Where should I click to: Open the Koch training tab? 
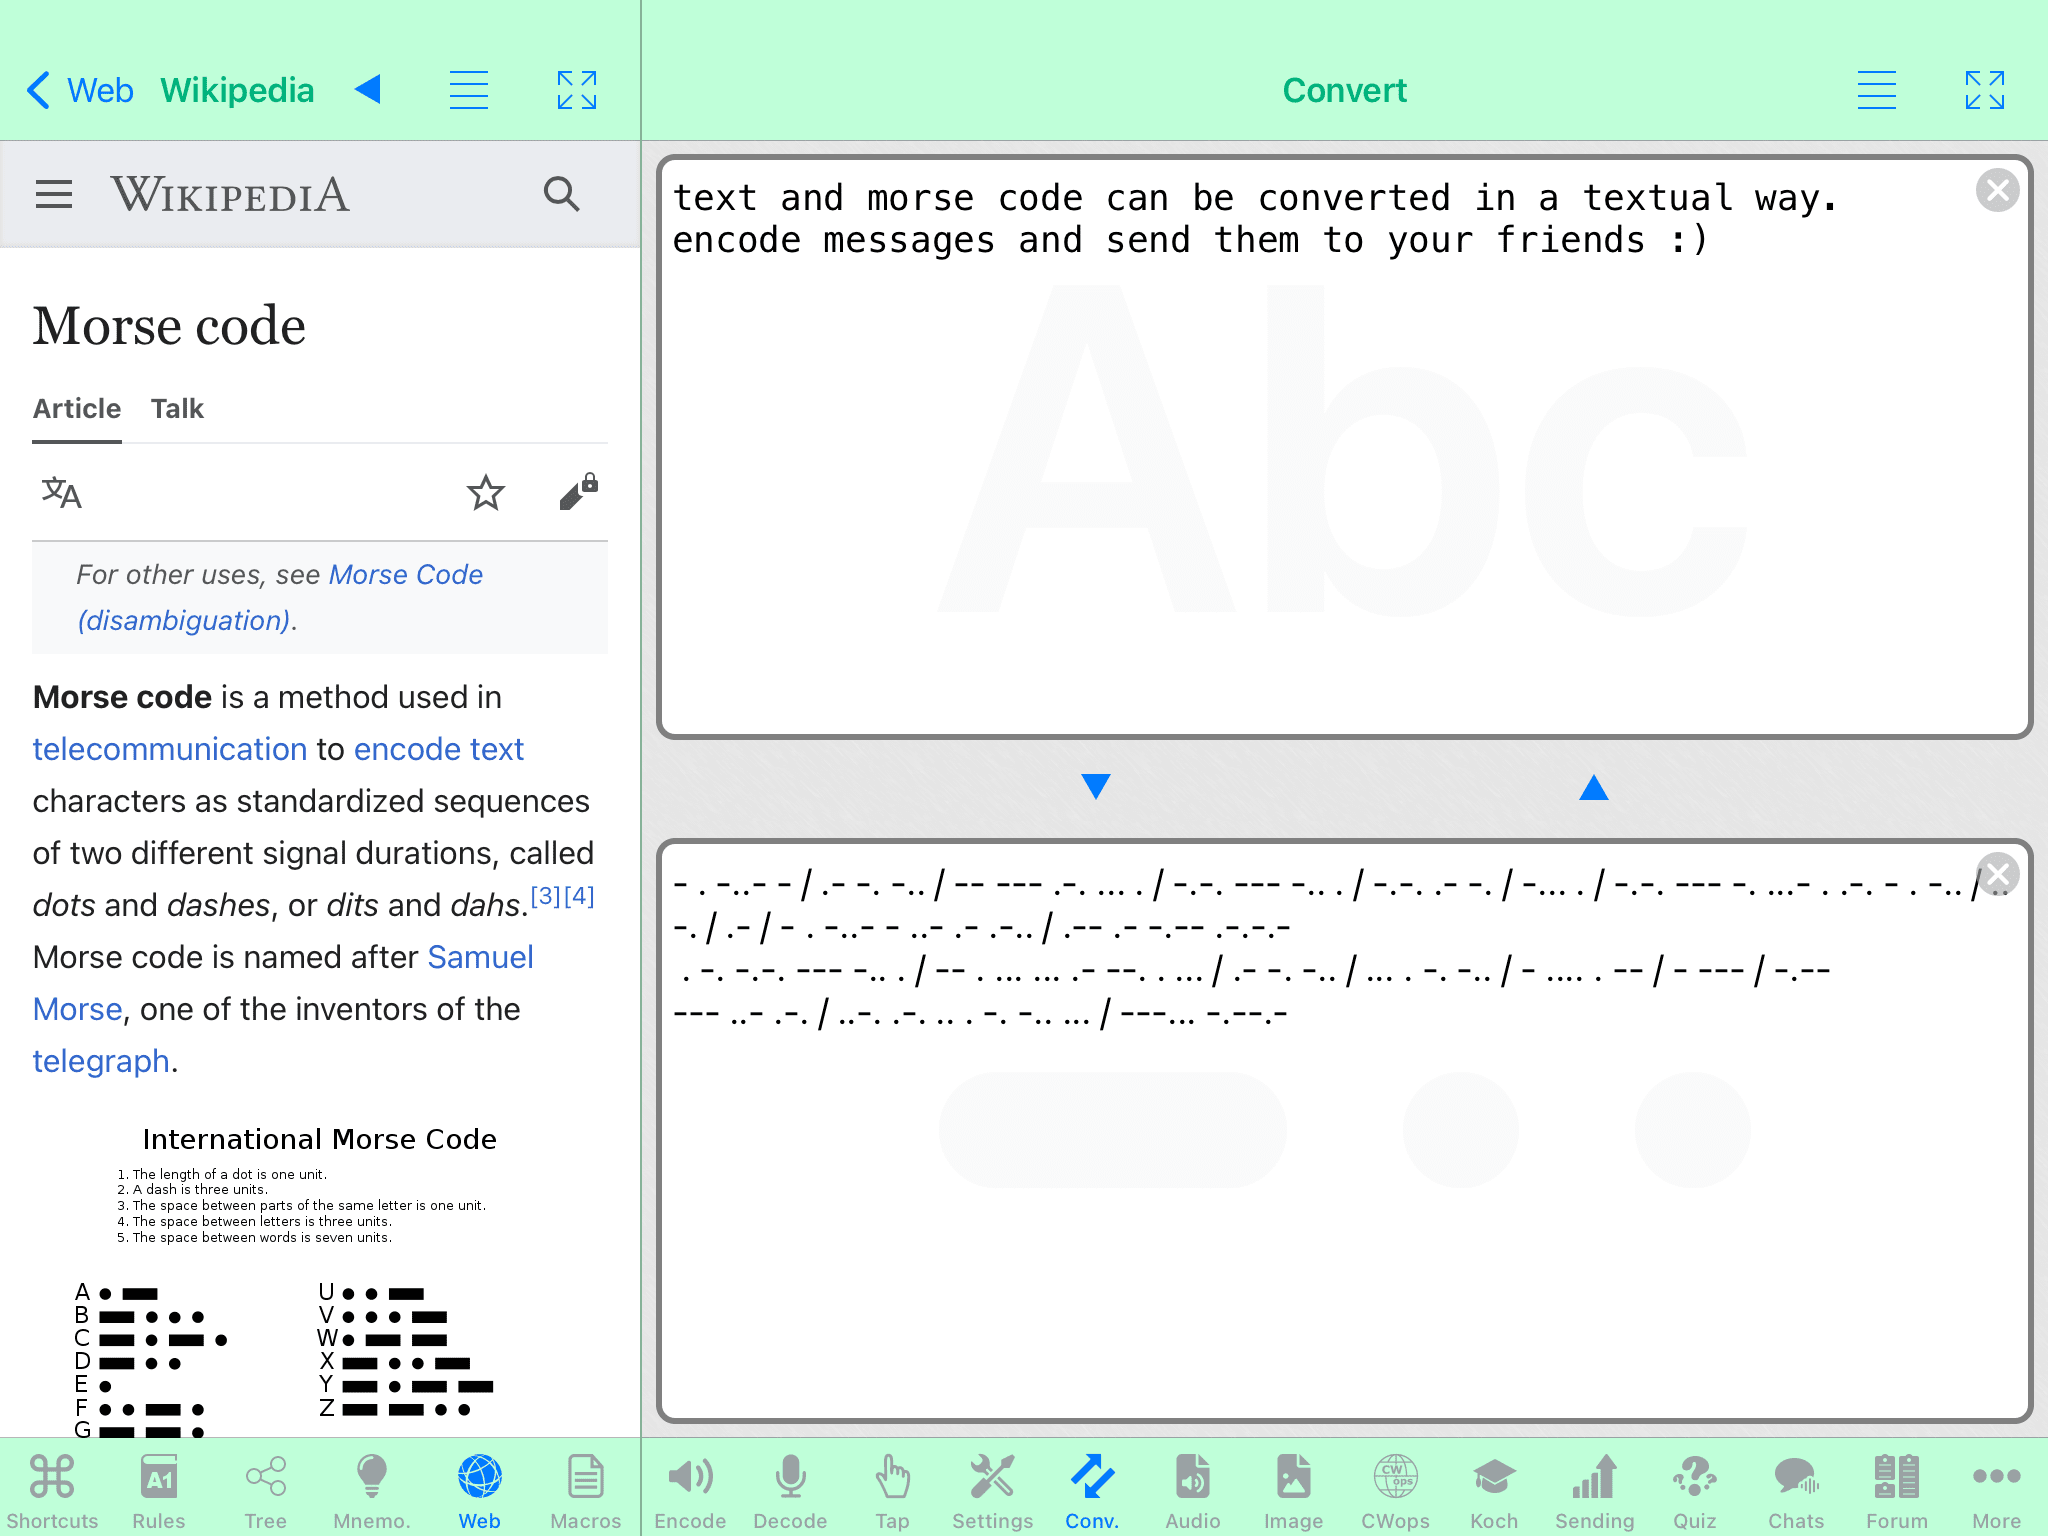click(1494, 1491)
